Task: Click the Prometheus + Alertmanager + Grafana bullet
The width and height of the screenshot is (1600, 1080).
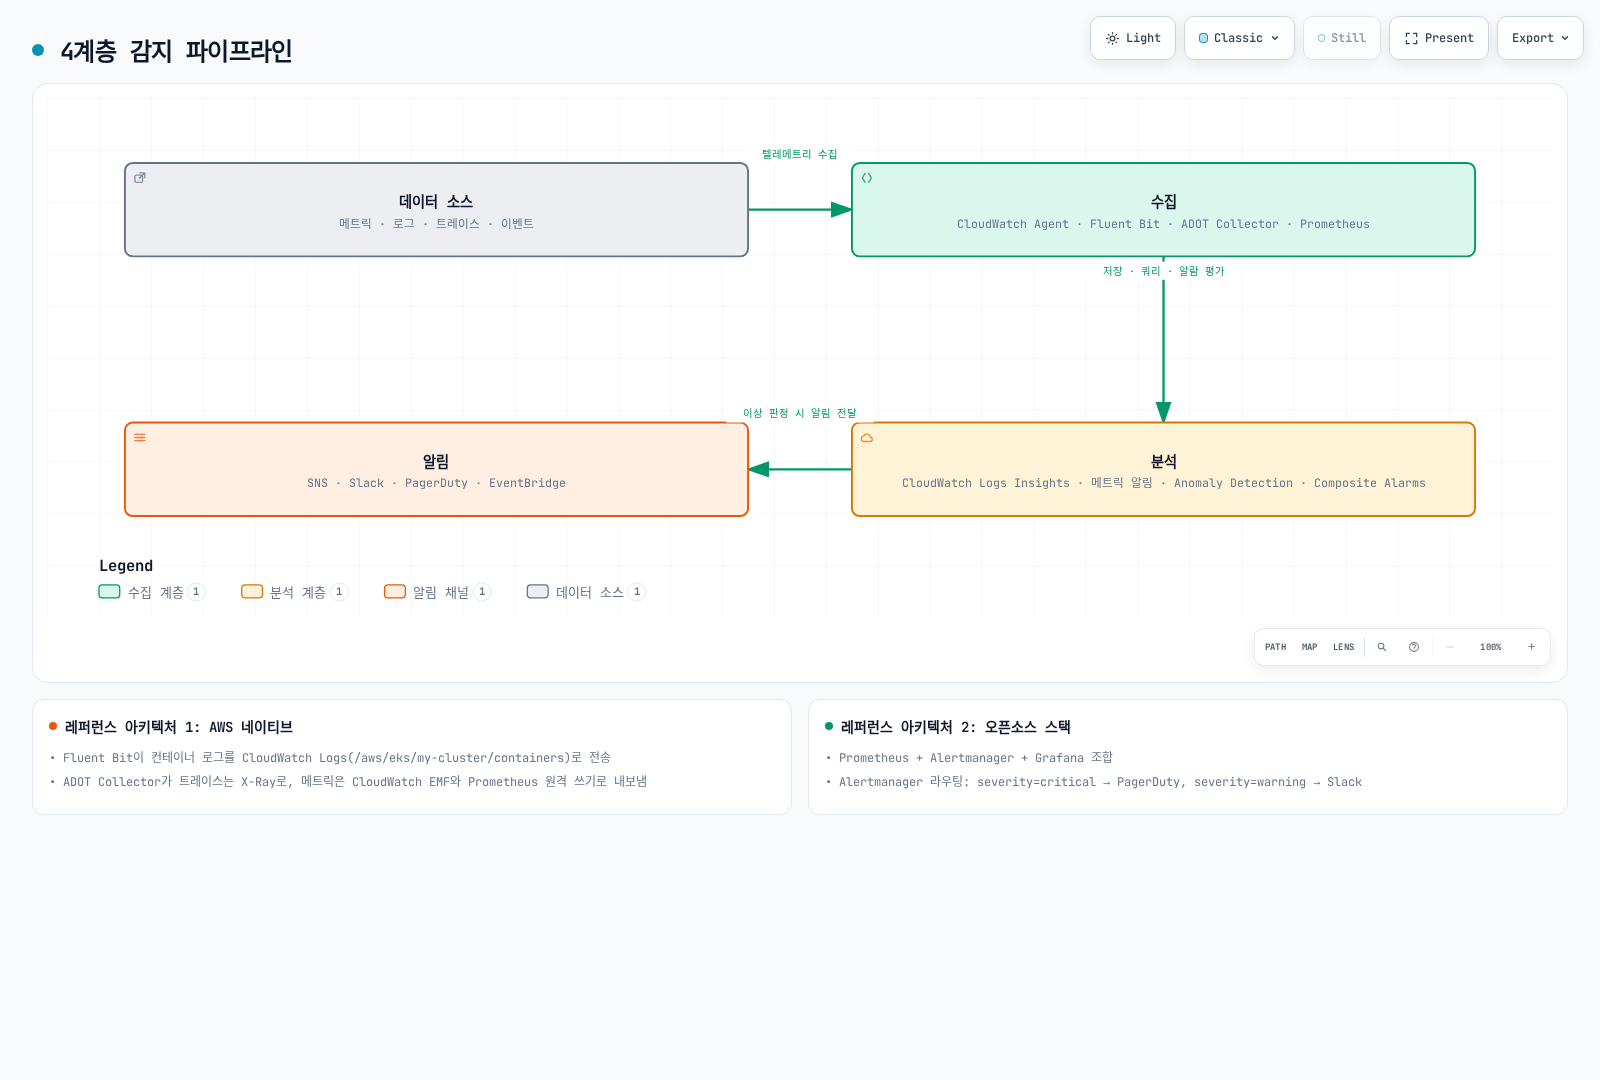Action: click(x=976, y=758)
